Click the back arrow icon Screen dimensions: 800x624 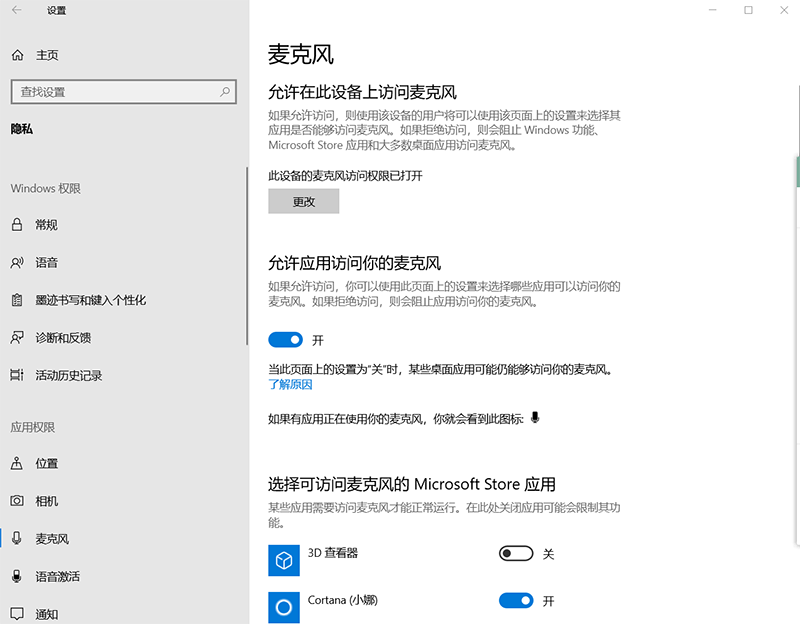pyautogui.click(x=16, y=10)
